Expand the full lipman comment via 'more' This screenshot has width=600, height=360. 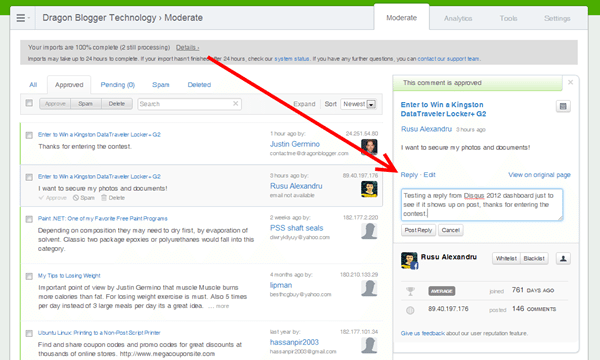(x=222, y=306)
